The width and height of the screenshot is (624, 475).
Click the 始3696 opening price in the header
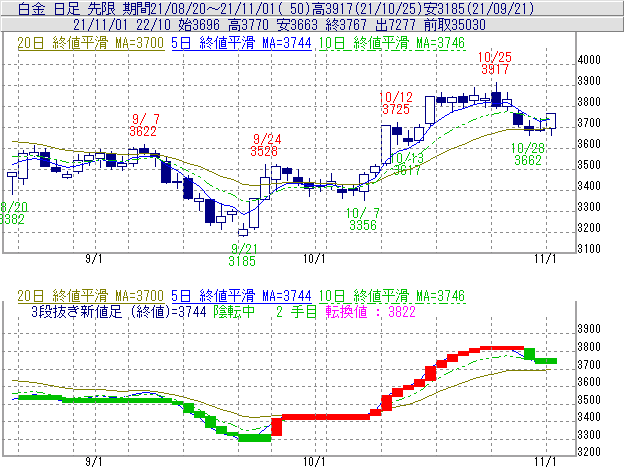coord(199,25)
